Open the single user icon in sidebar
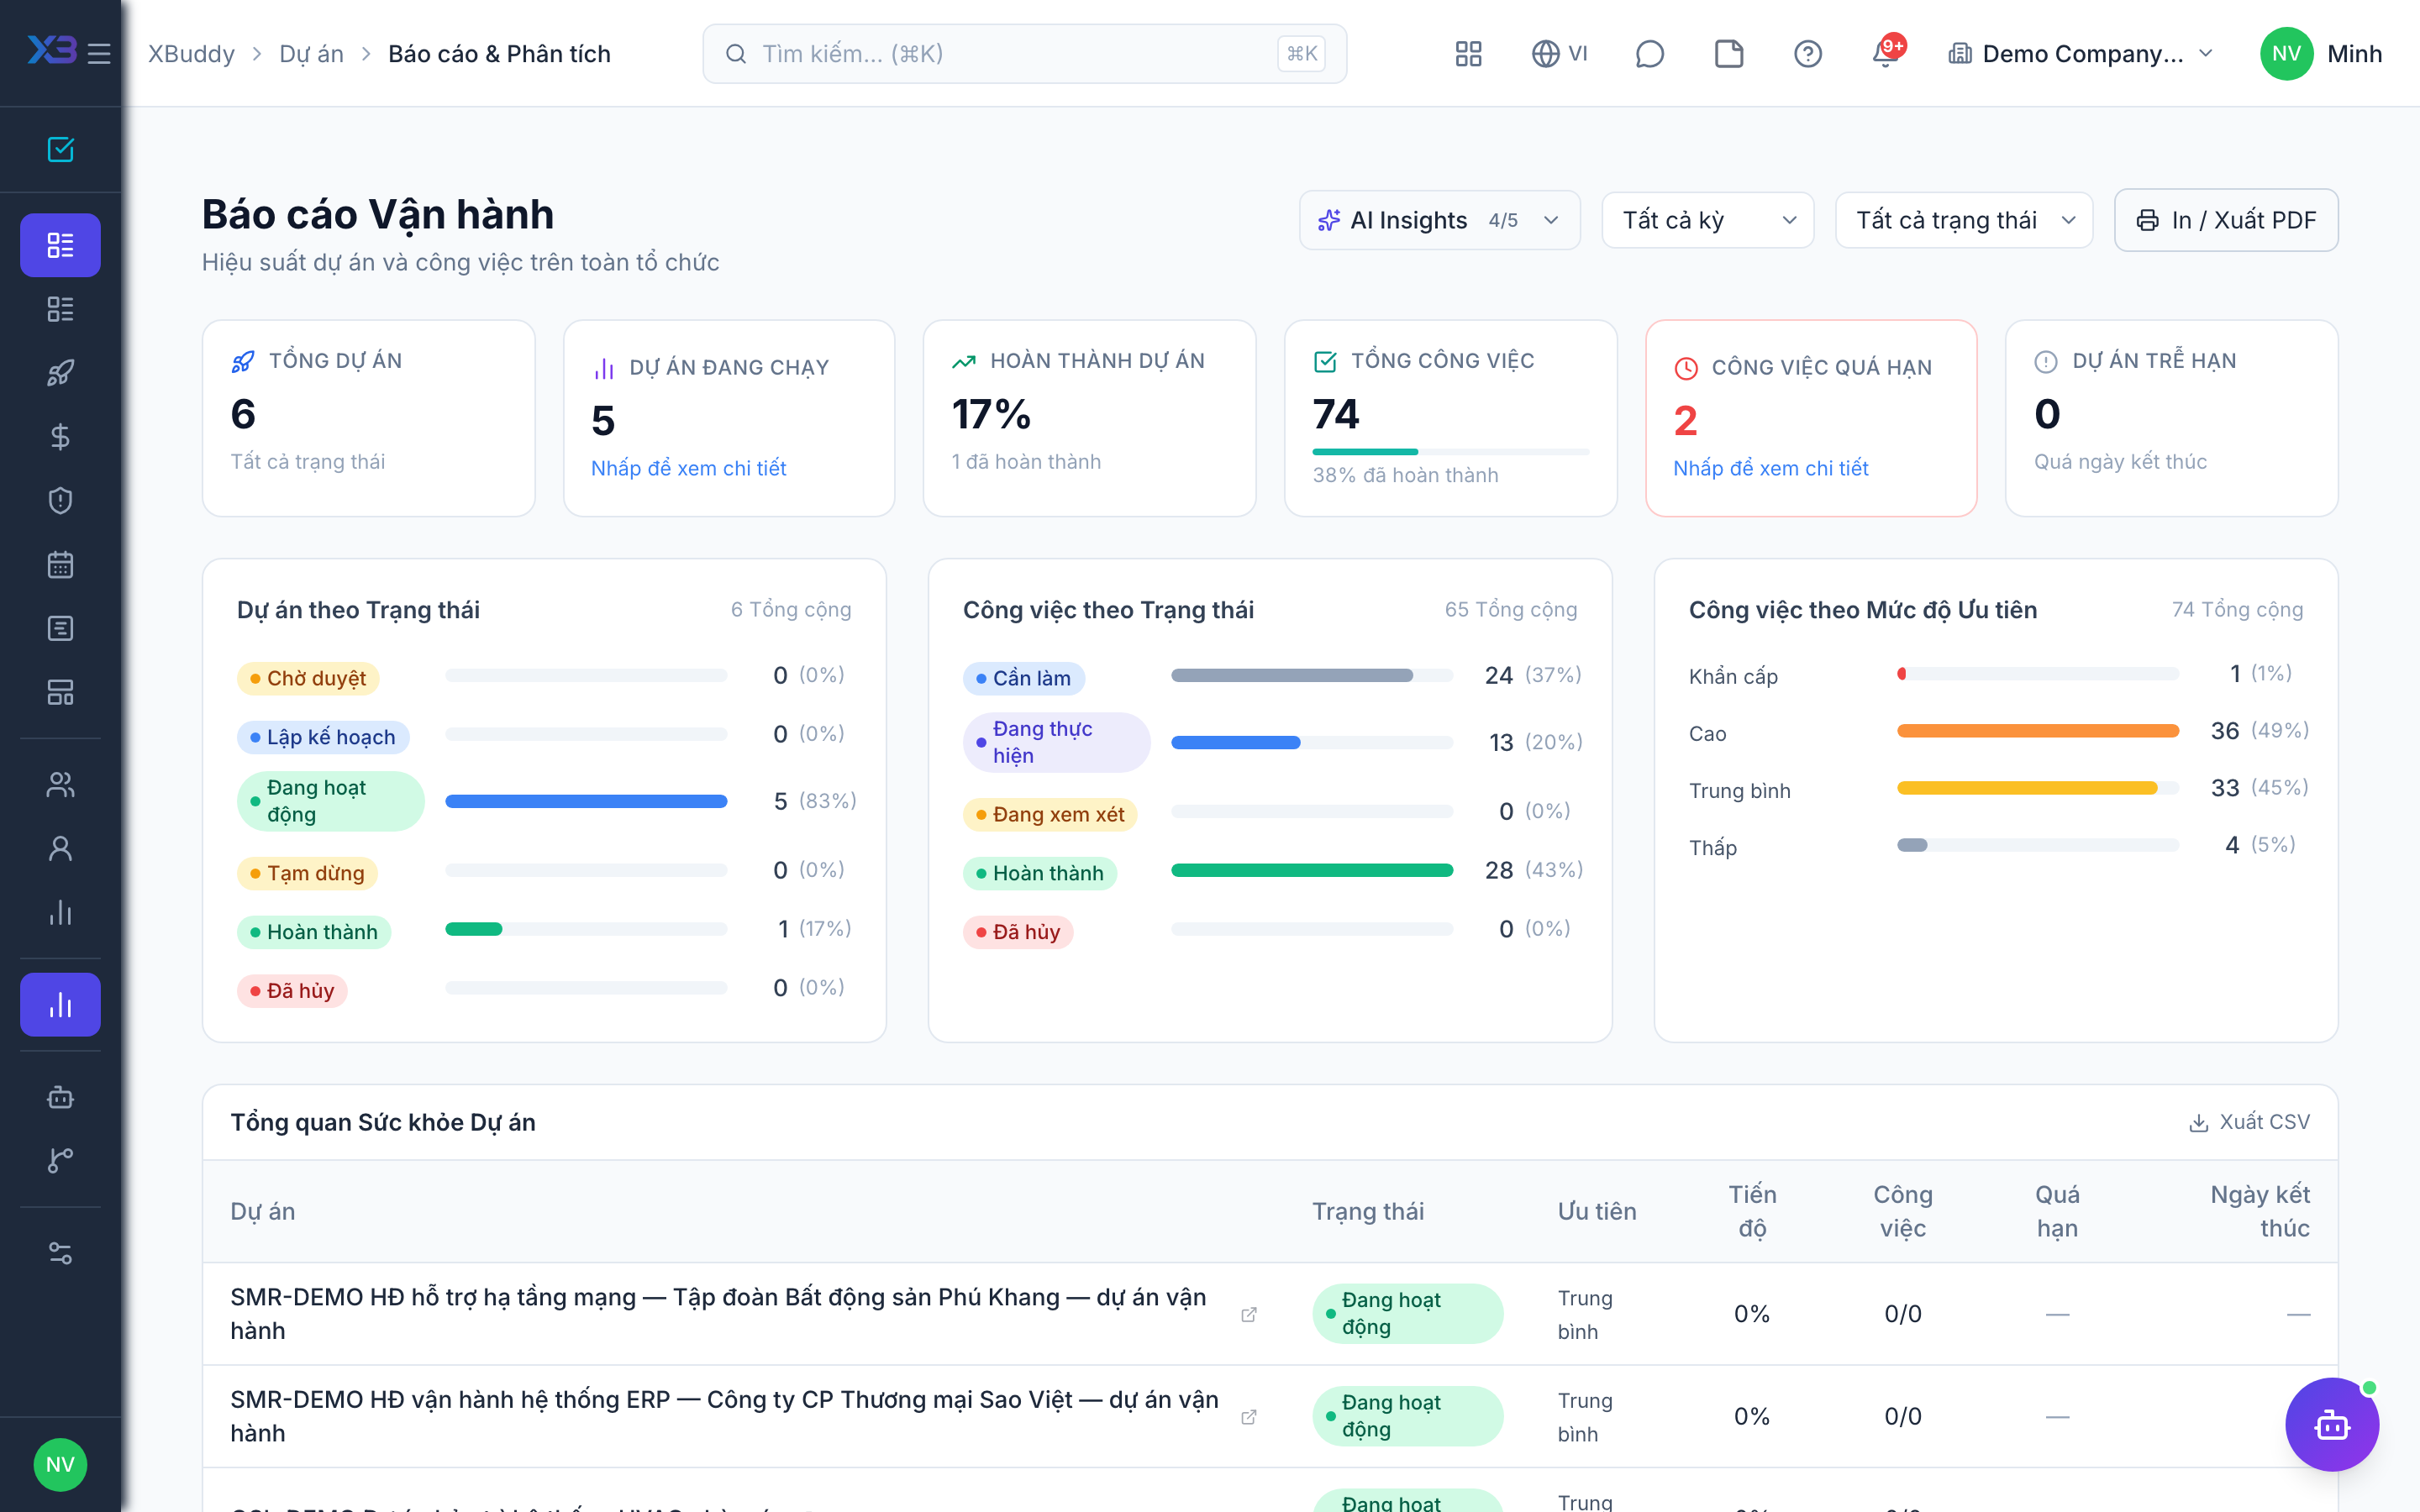Viewport: 2420px width, 1512px height. 60,849
